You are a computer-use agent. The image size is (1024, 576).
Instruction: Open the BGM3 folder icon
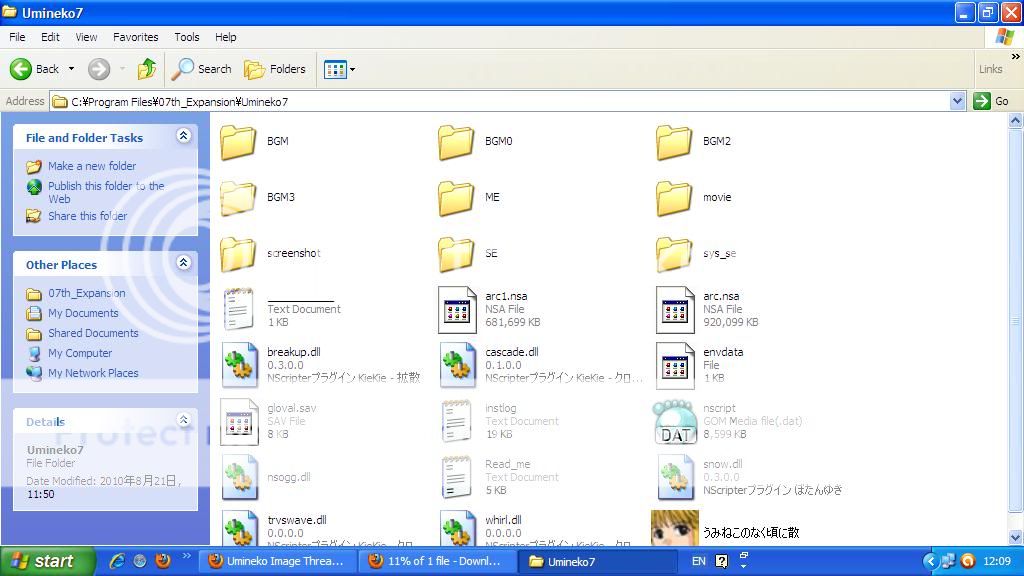tap(238, 198)
